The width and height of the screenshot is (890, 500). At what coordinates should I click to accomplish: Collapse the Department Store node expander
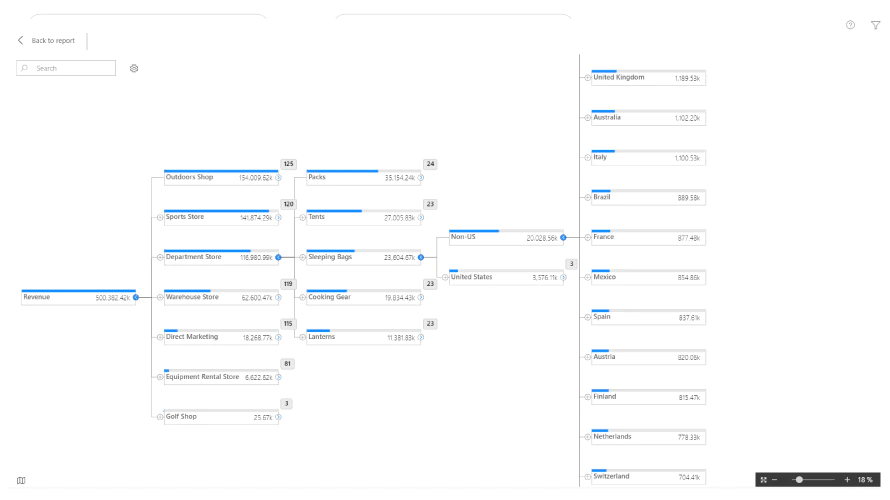[x=278, y=258]
